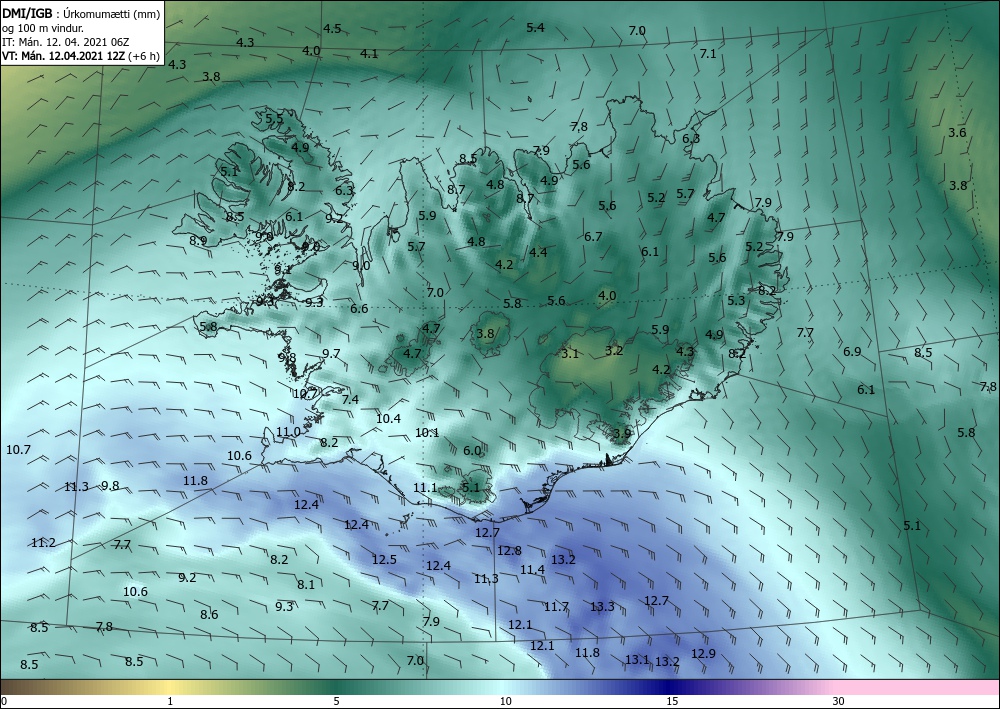Click the map value '3.6' at the east edge
Image resolution: width=1000 pixels, height=709 pixels.
(x=957, y=133)
